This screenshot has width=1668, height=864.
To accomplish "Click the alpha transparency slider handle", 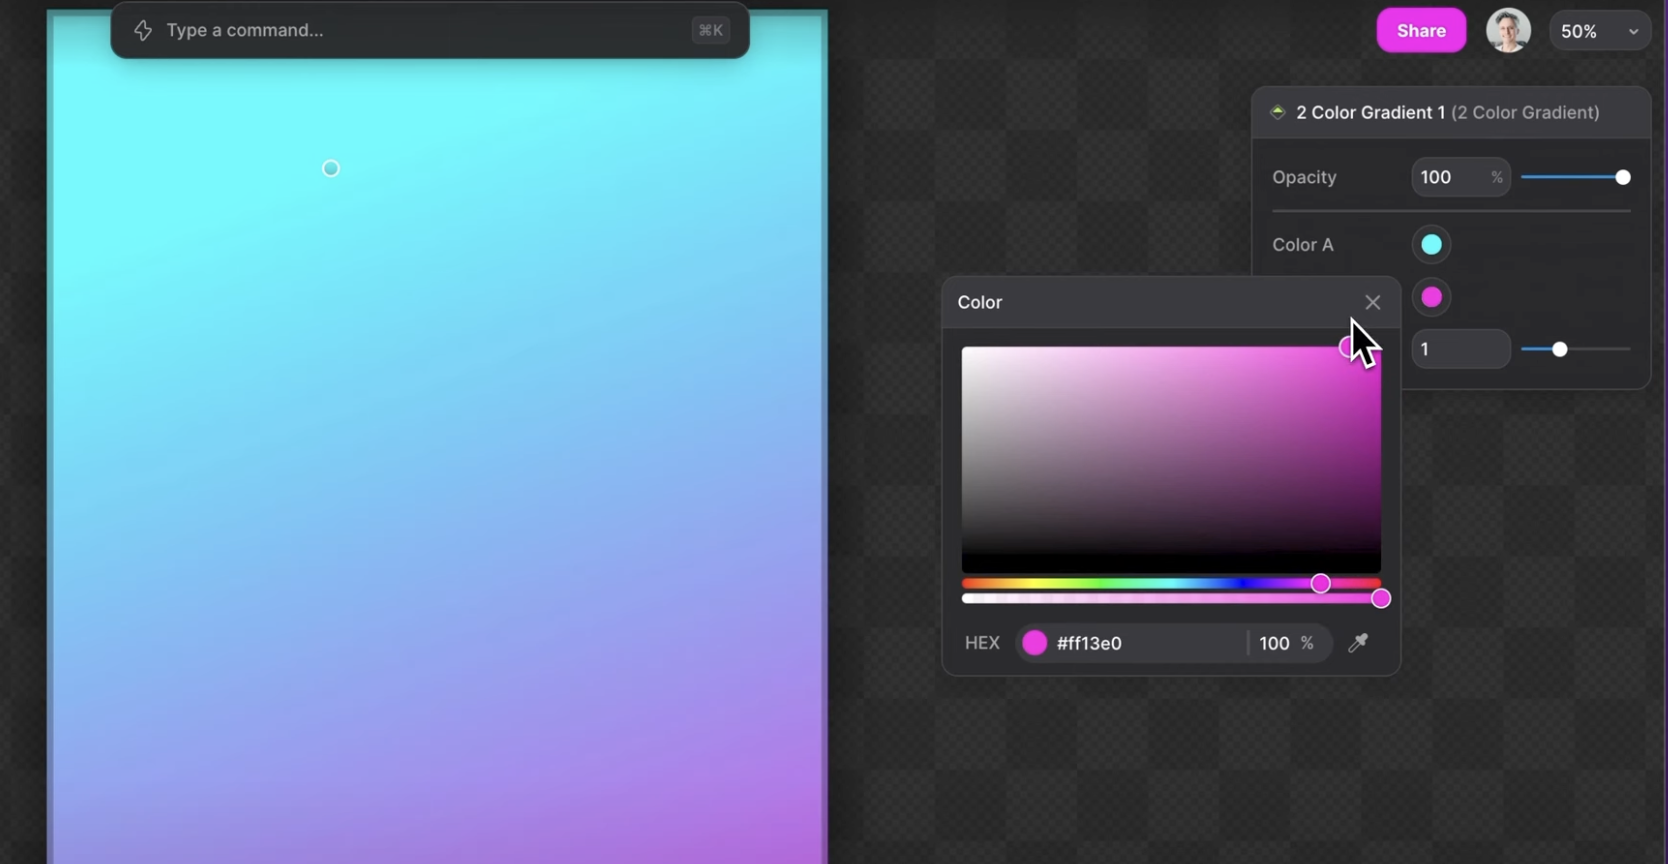I will 1380,599.
